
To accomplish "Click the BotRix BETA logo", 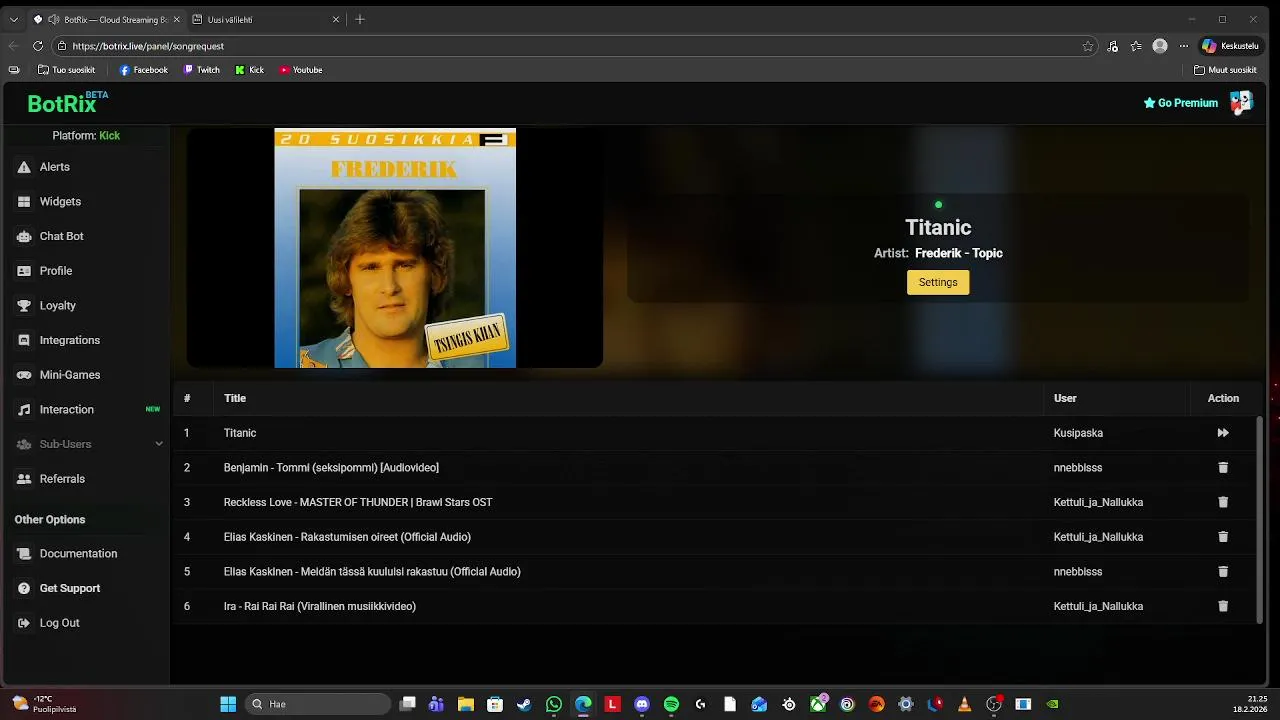I will pyautogui.click(x=67, y=102).
